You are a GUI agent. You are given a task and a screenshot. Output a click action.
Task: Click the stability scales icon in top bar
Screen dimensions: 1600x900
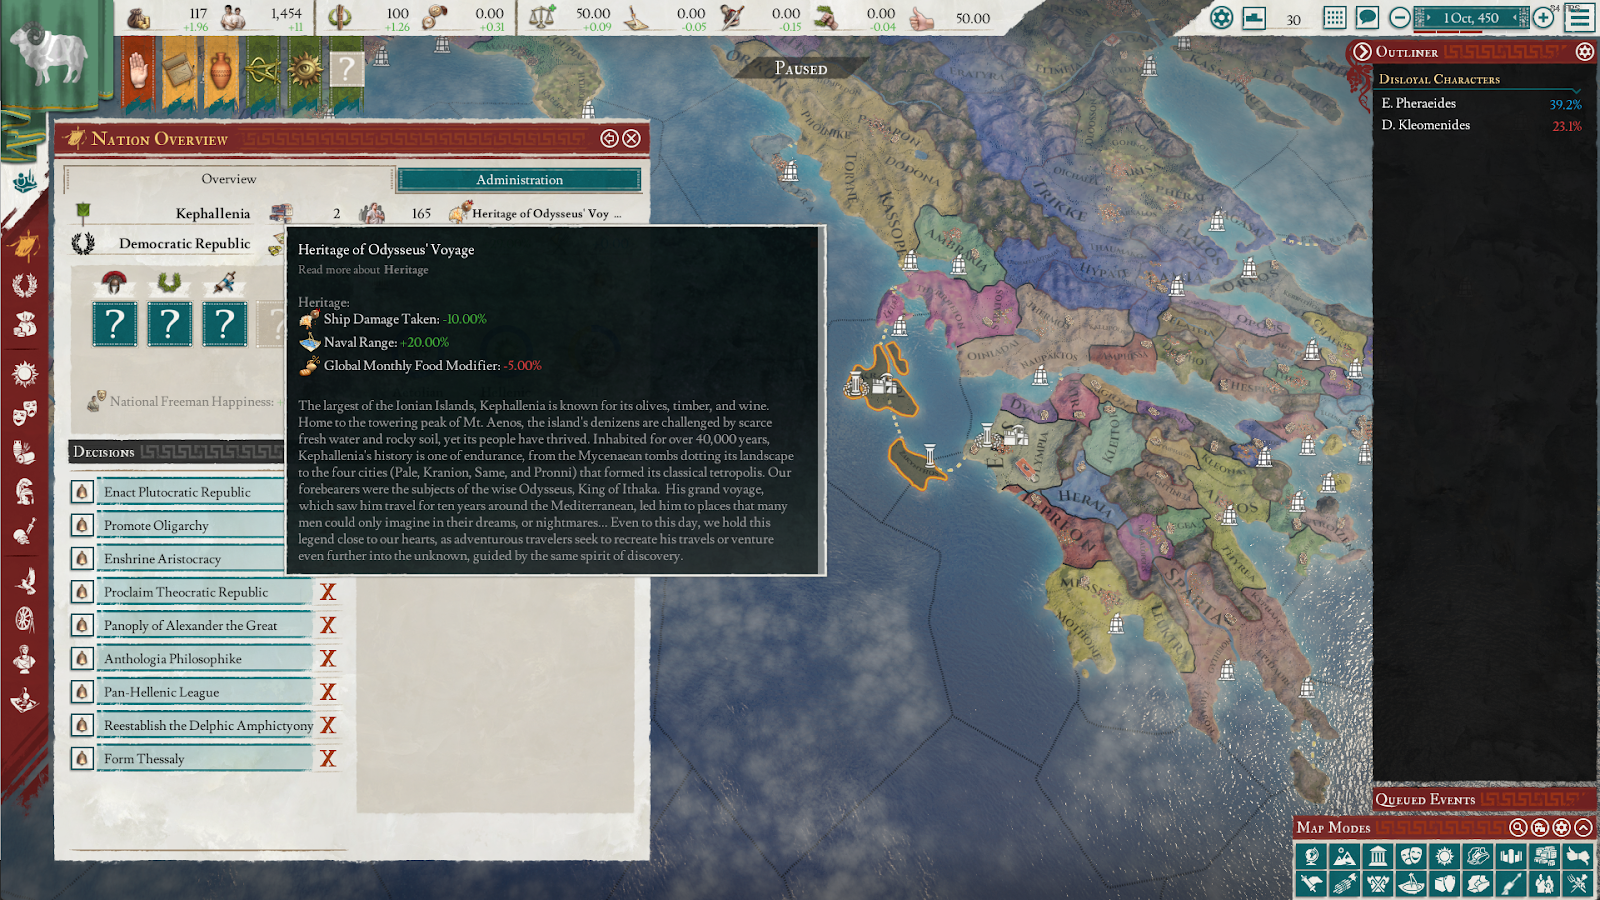[542, 18]
